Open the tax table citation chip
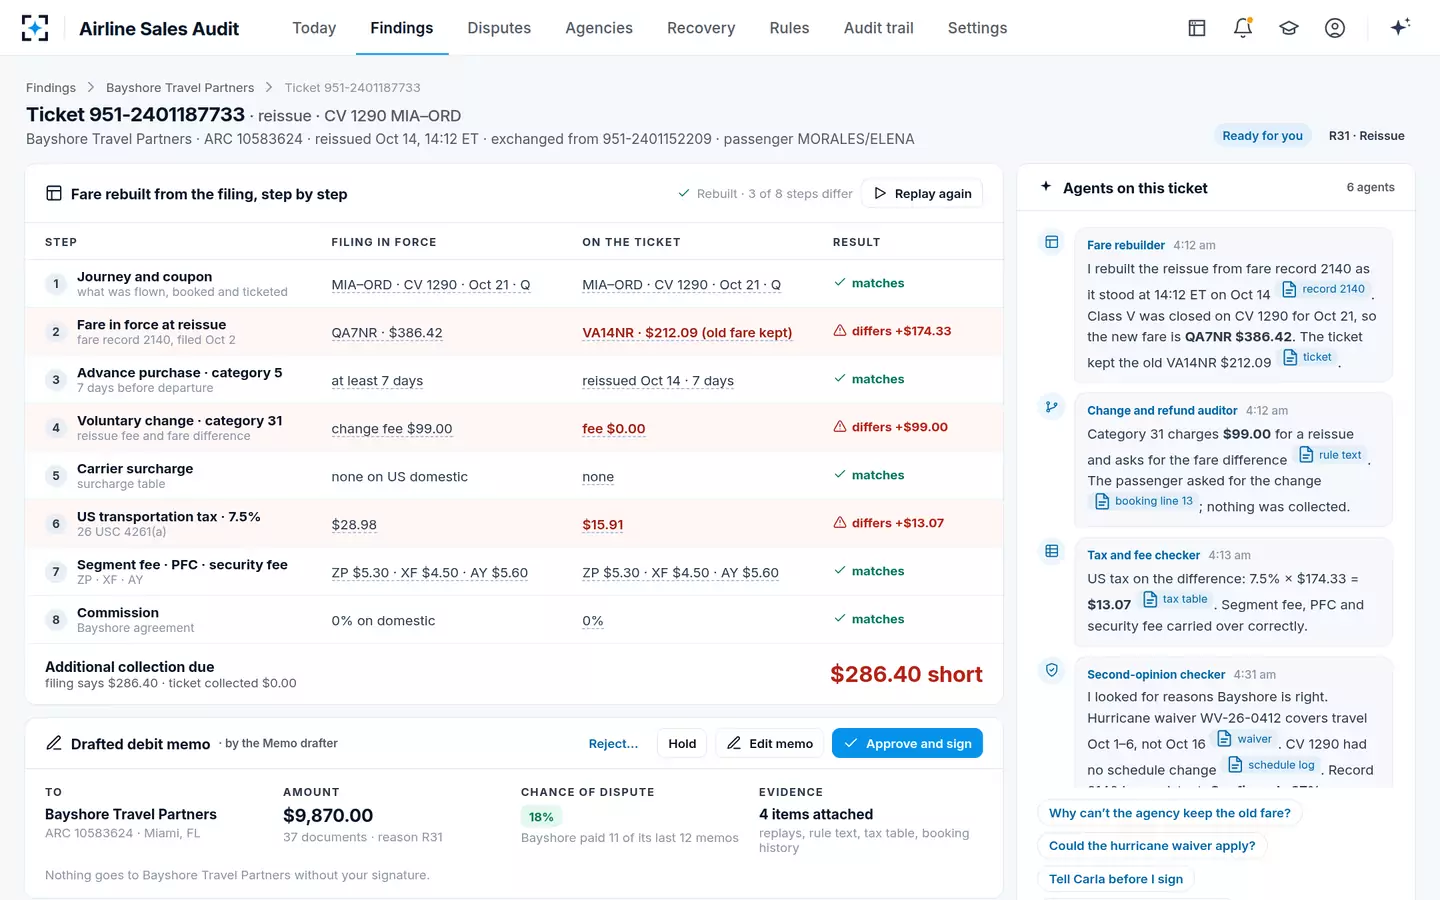Viewport: 1440px width, 900px height. pos(1175,599)
